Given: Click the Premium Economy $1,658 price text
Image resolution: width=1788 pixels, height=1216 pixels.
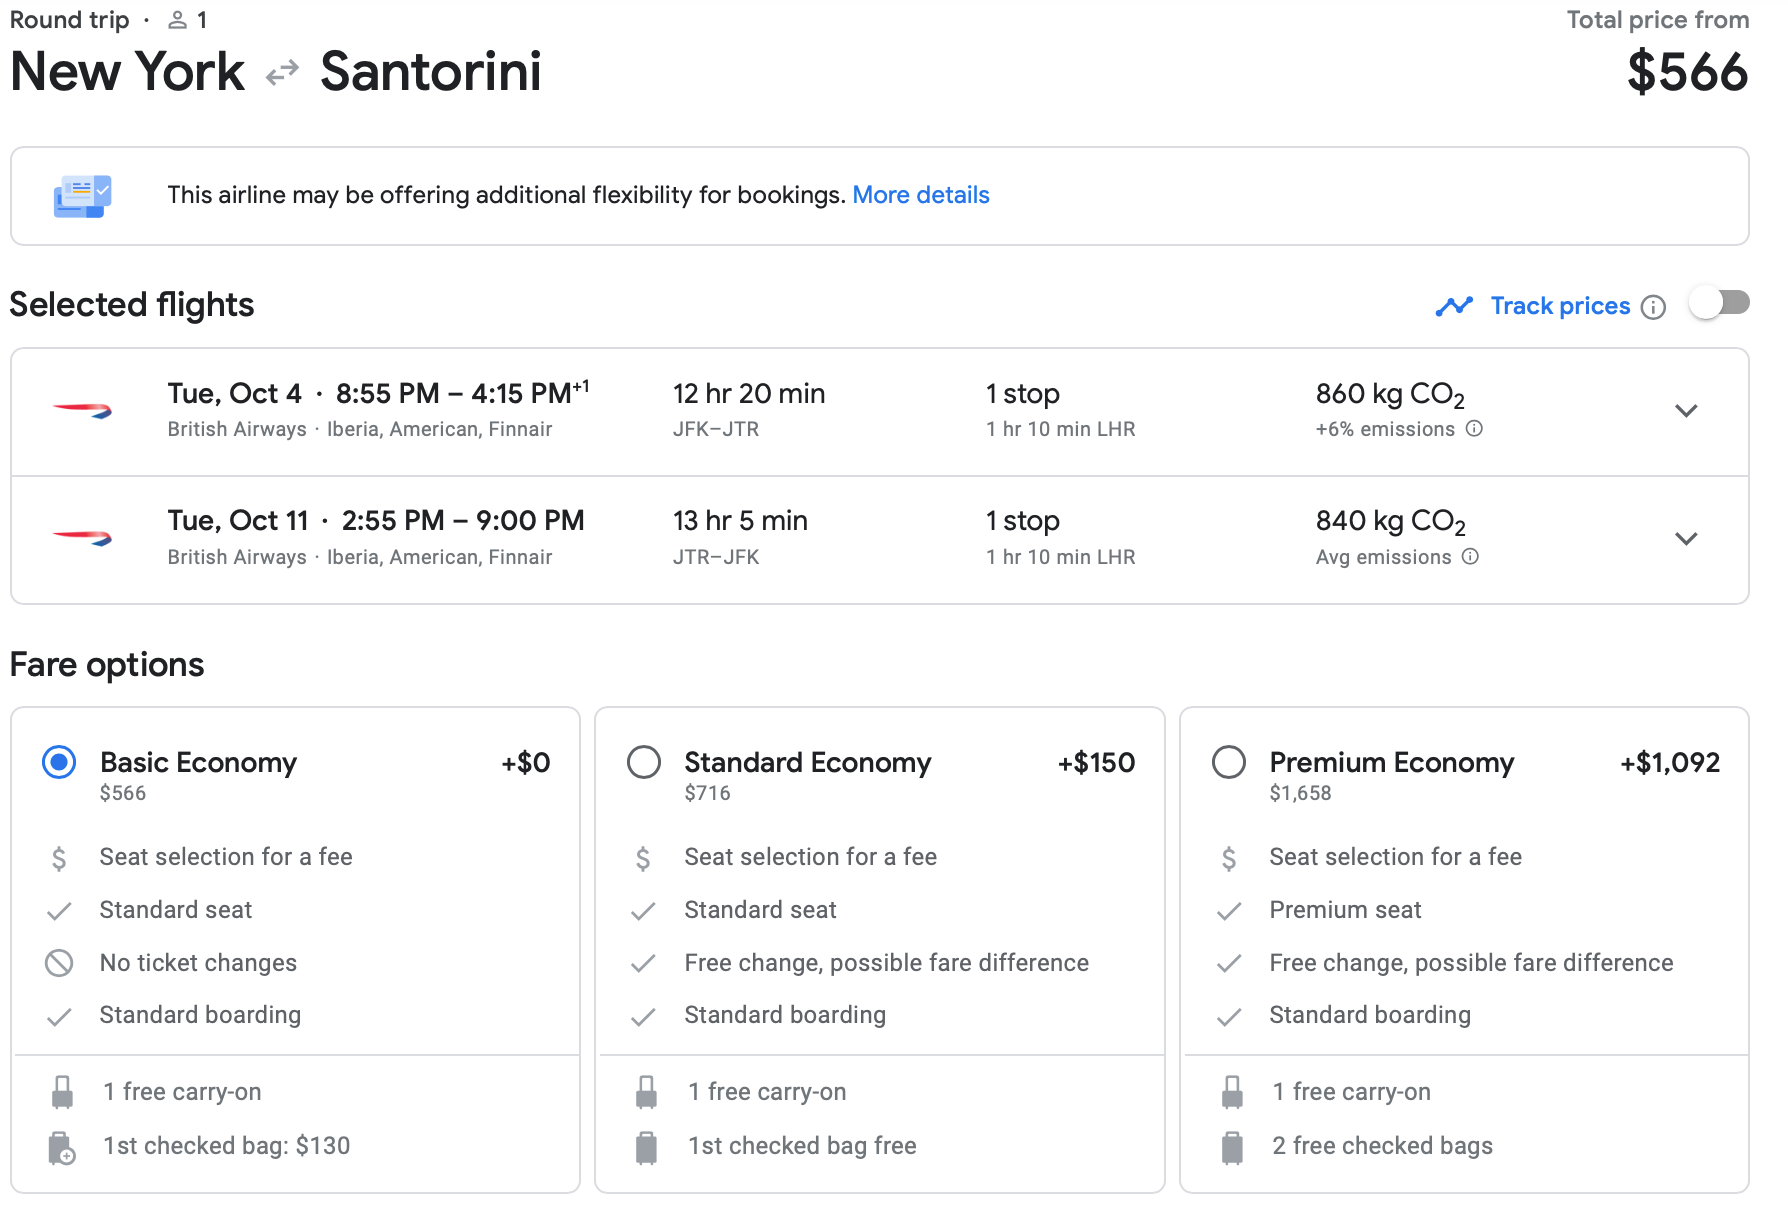Looking at the screenshot, I should 1300,793.
